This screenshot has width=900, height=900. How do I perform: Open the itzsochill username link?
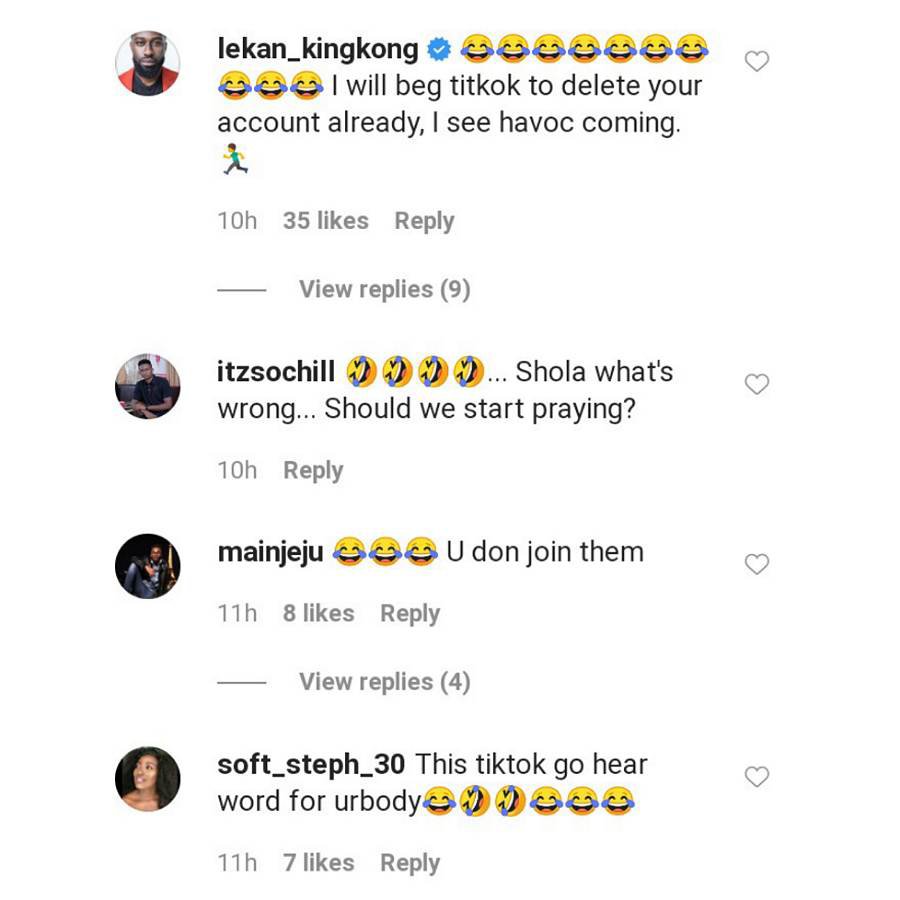[x=277, y=372]
